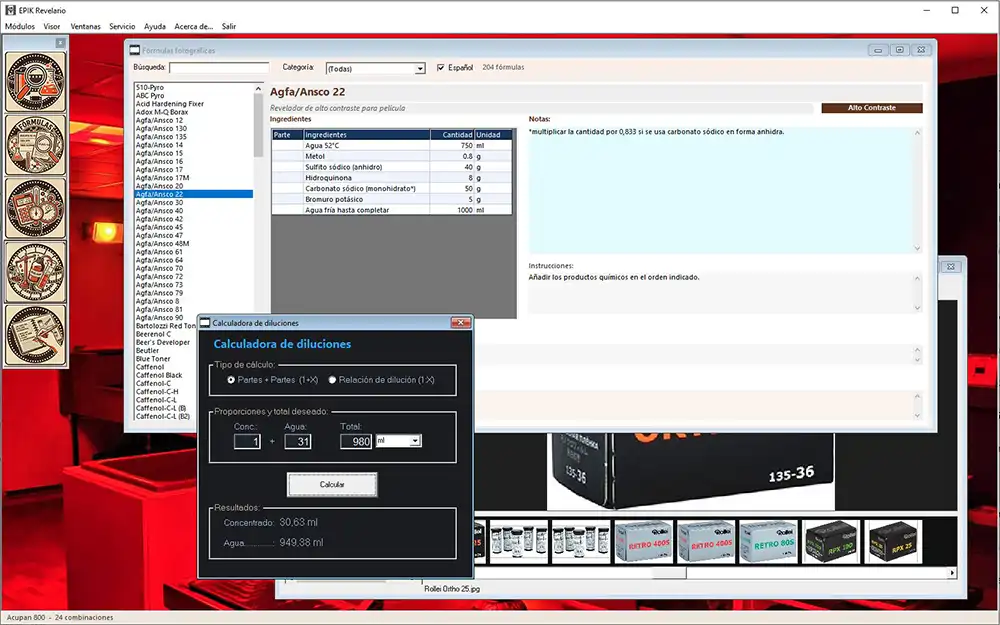Select Beer's Developer formula

pyautogui.click(x=163, y=342)
